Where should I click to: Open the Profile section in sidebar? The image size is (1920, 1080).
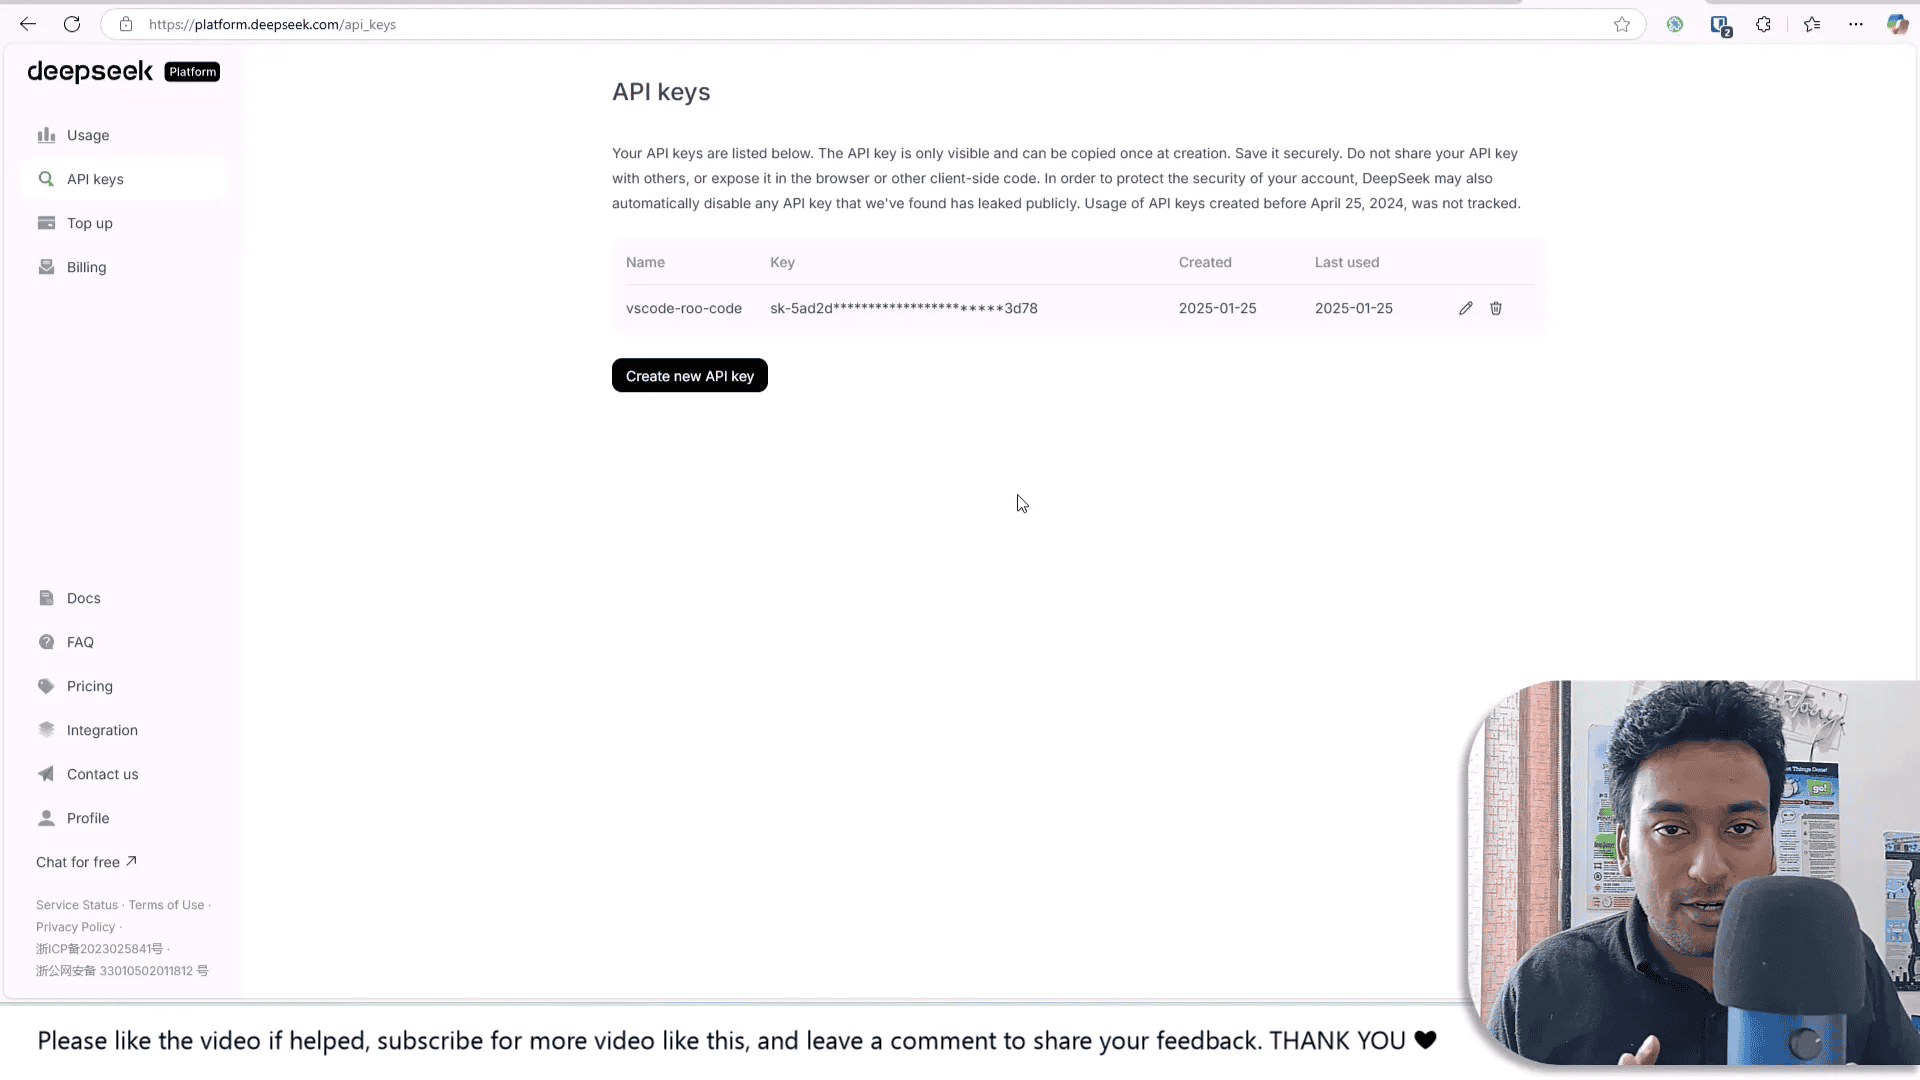pos(88,818)
